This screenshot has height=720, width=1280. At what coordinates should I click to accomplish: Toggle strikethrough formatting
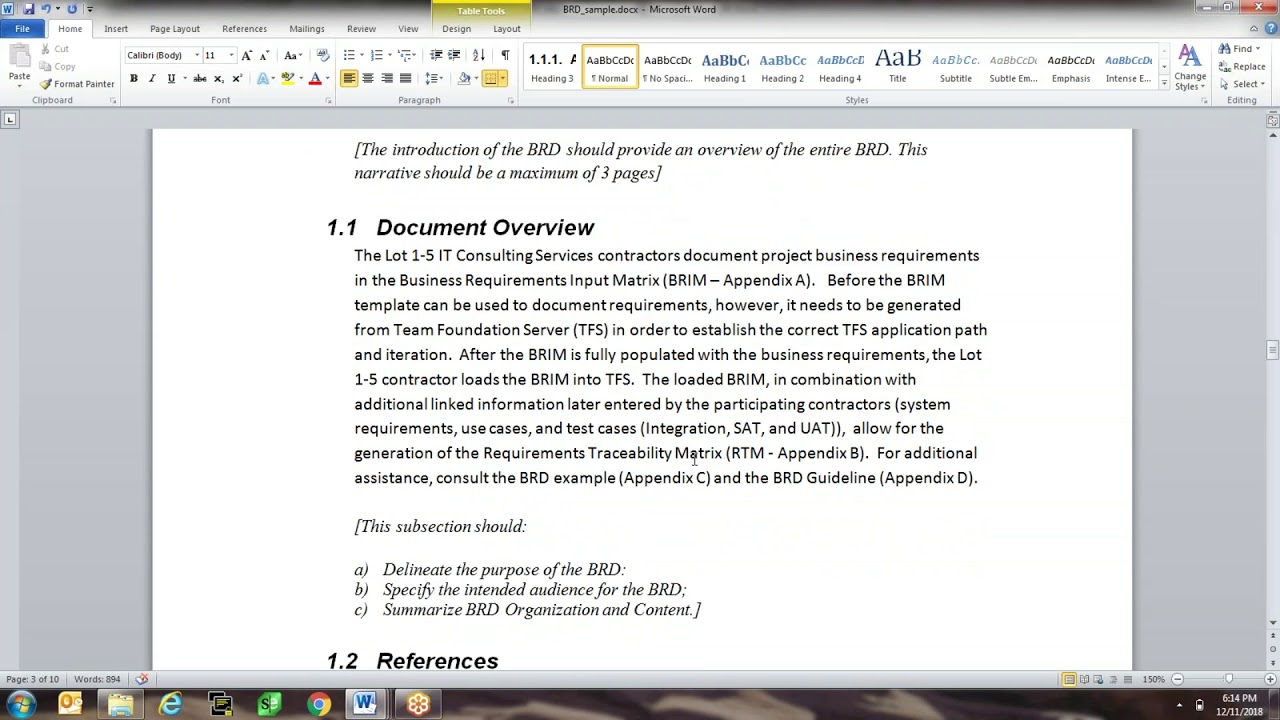click(x=199, y=79)
